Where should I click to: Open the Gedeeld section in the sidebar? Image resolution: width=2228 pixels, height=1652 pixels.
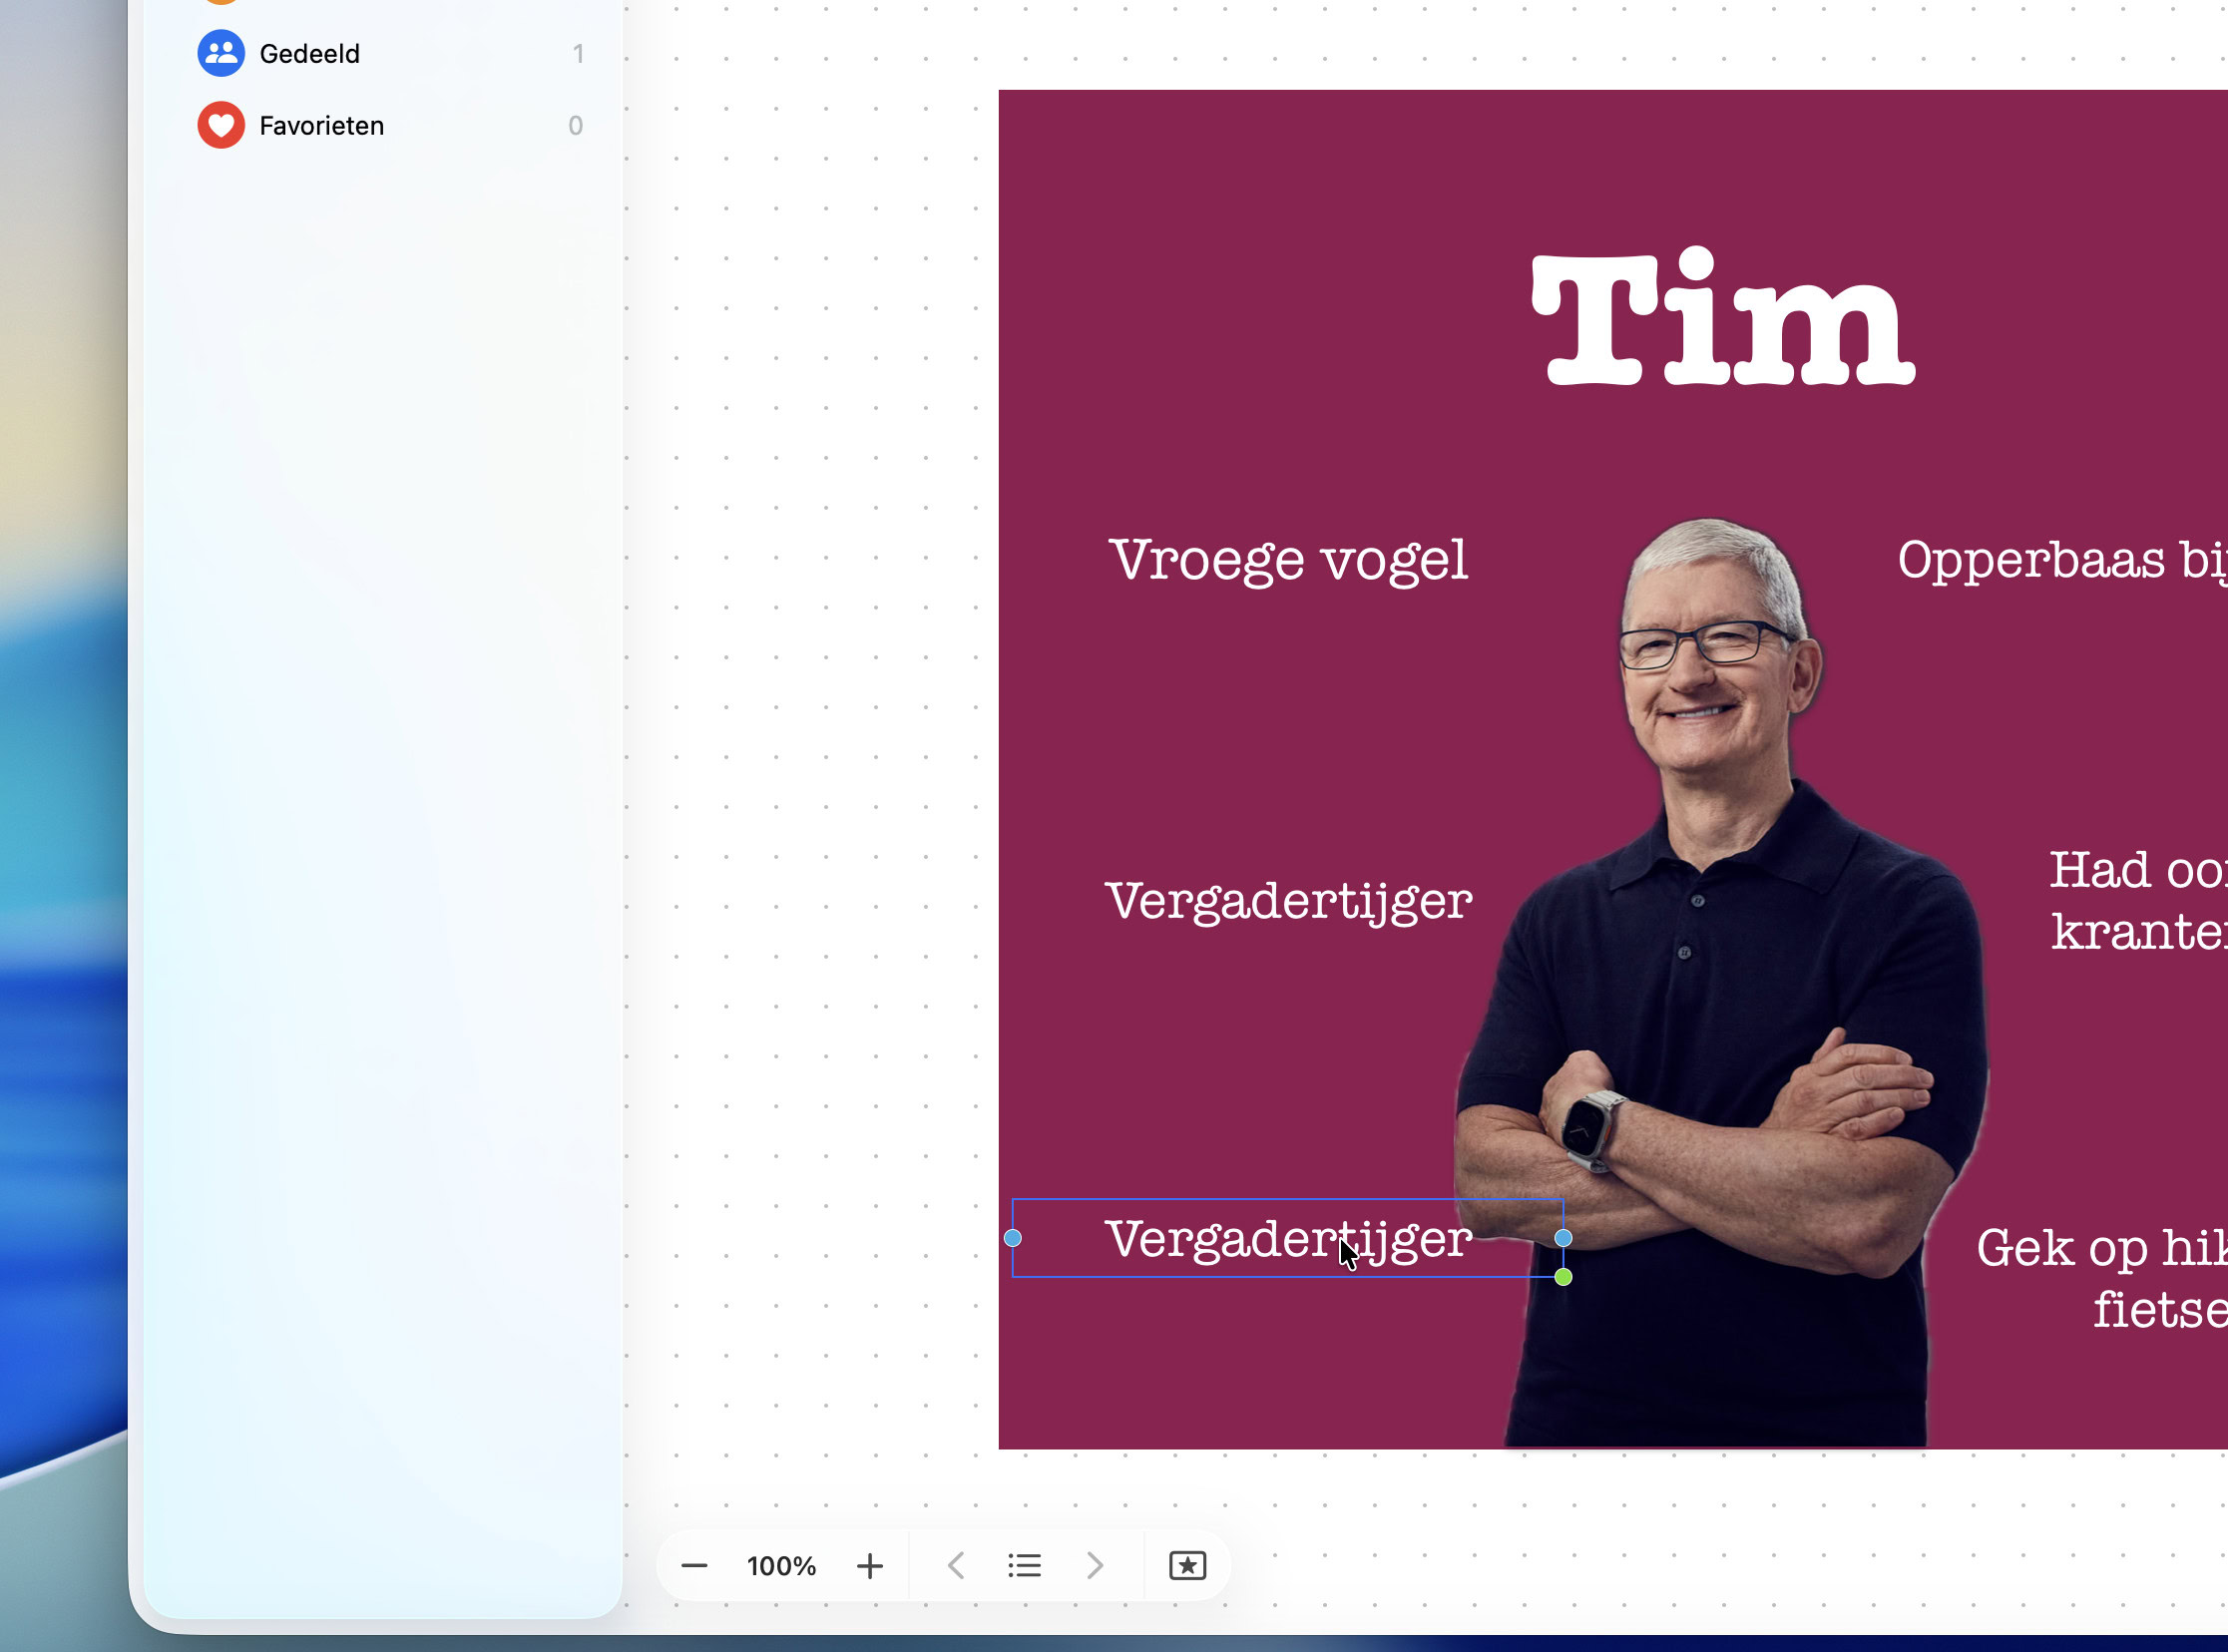pyautogui.click(x=310, y=53)
